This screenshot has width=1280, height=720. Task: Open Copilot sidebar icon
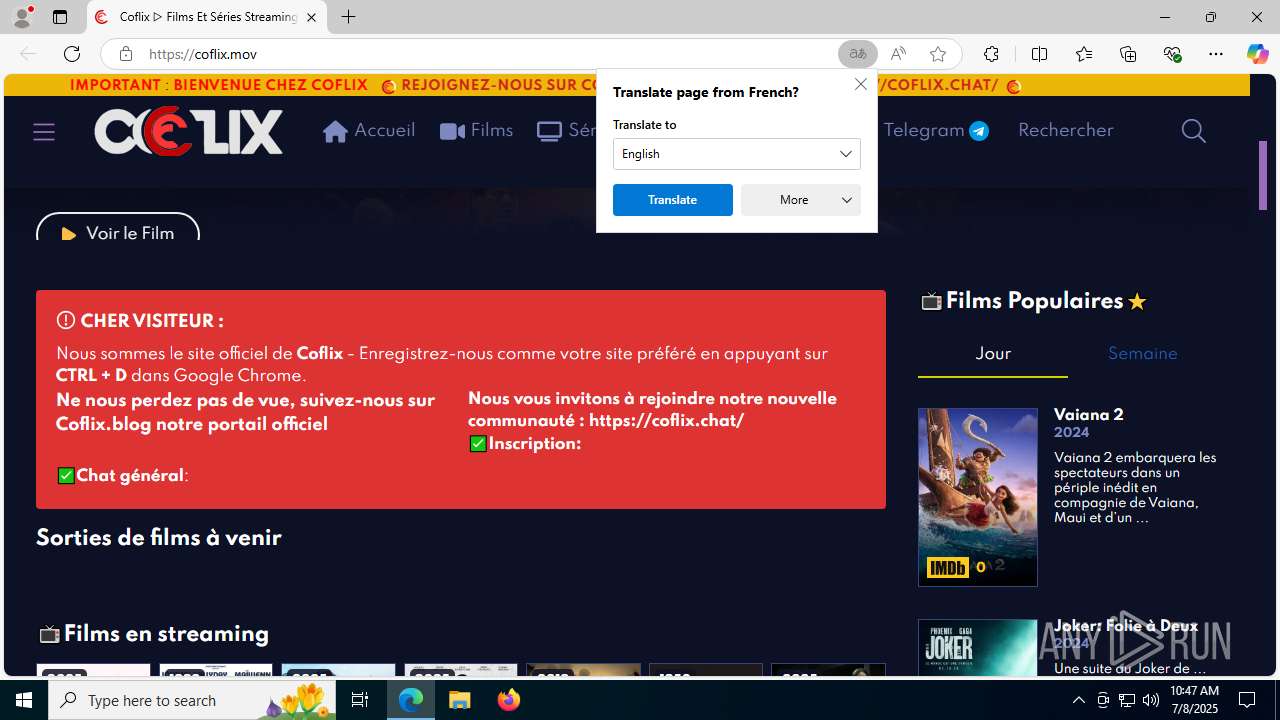[1257, 54]
